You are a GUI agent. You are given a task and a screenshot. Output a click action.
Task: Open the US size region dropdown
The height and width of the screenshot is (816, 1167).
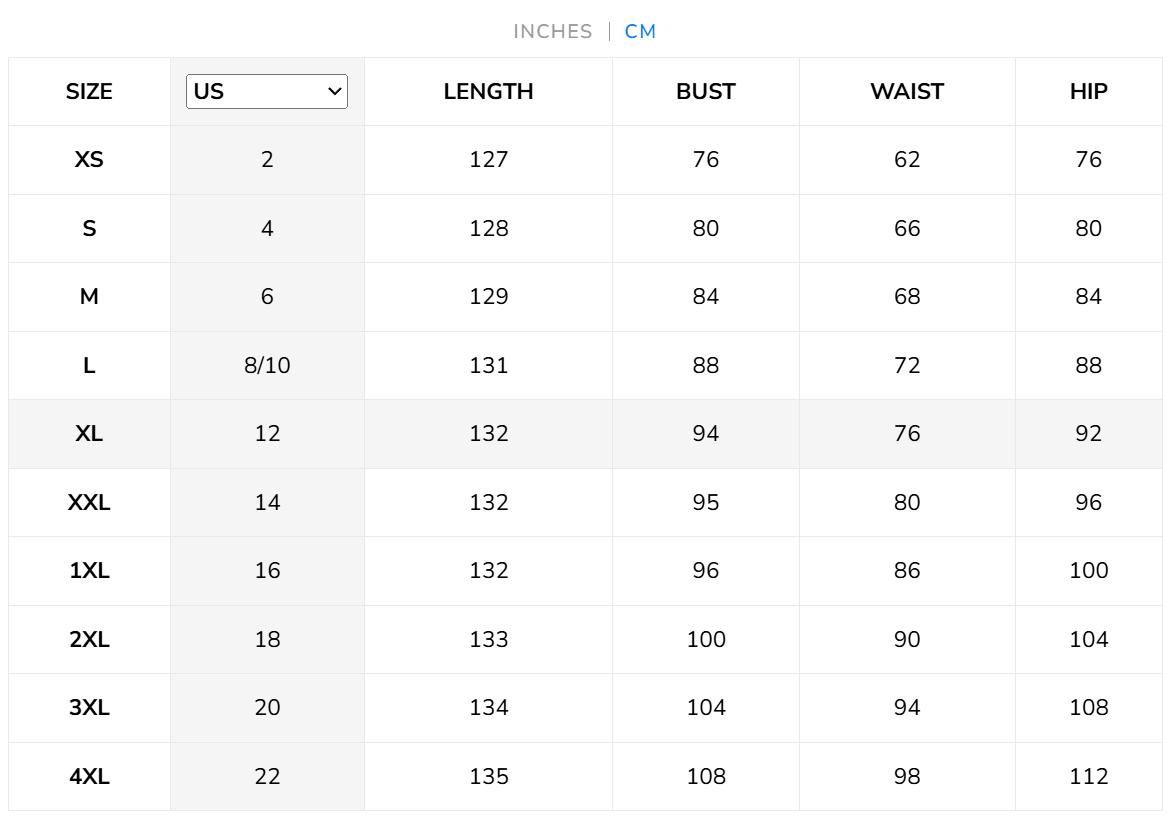tap(267, 92)
